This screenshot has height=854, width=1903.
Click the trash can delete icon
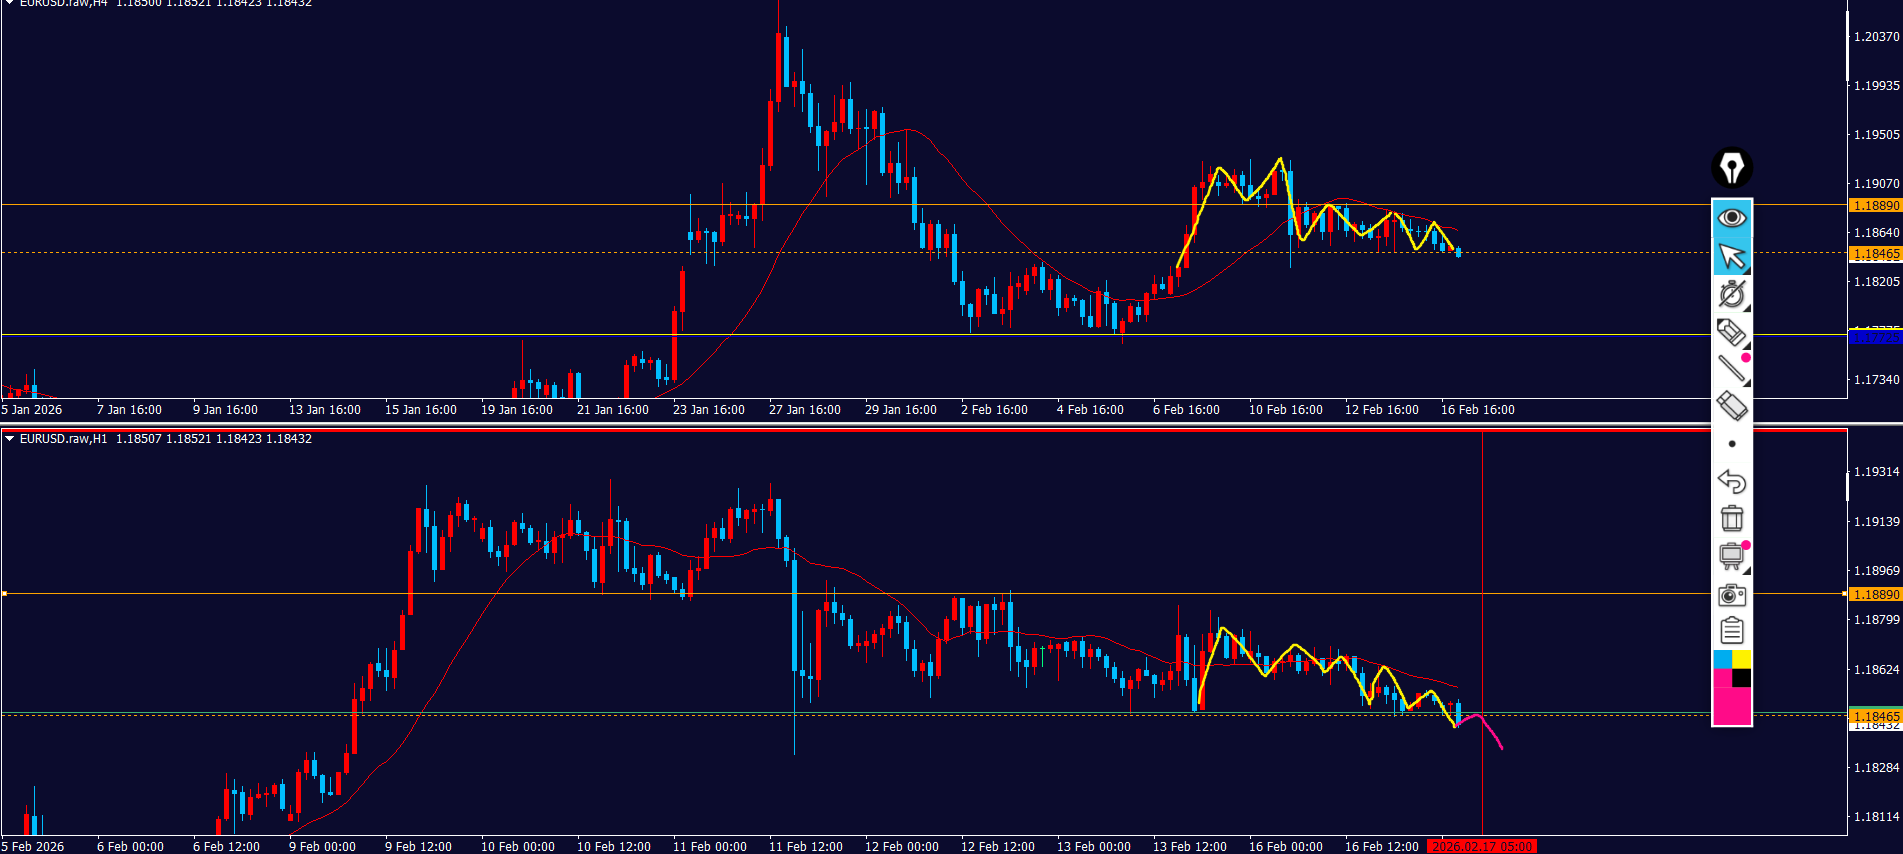pyautogui.click(x=1731, y=518)
